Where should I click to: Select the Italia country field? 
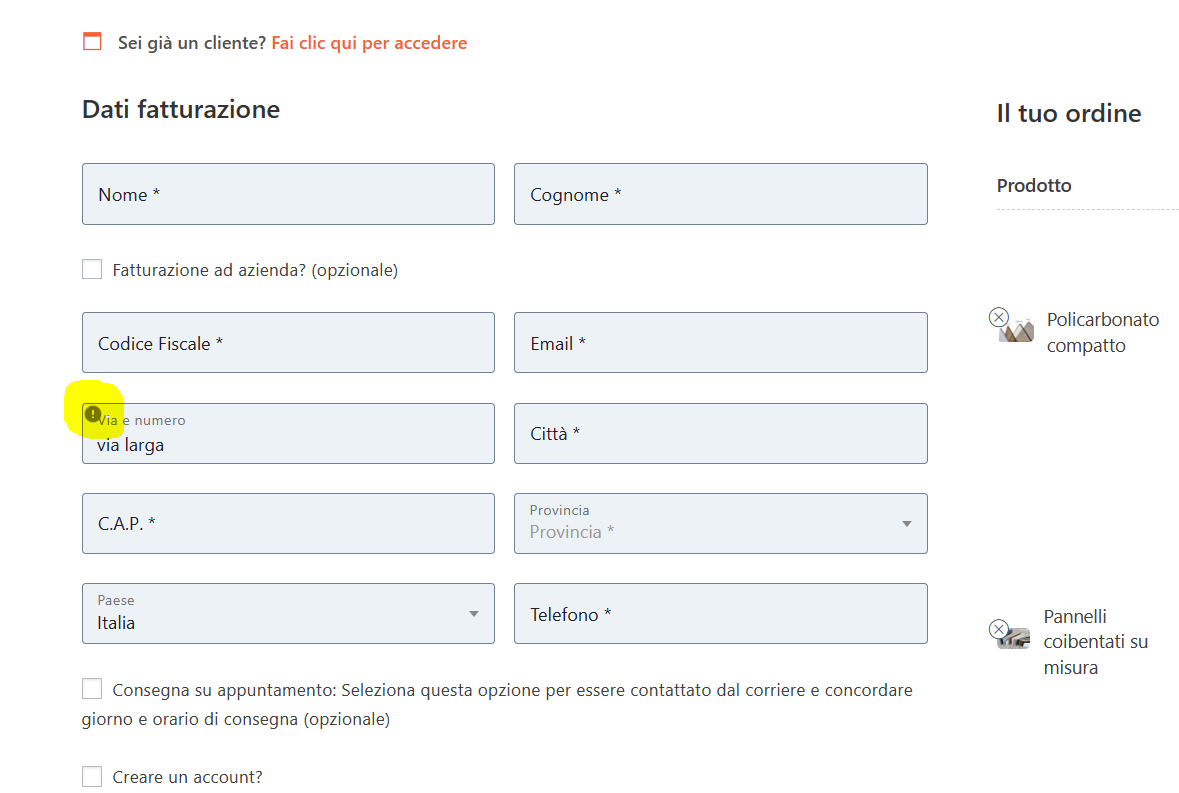coord(288,613)
